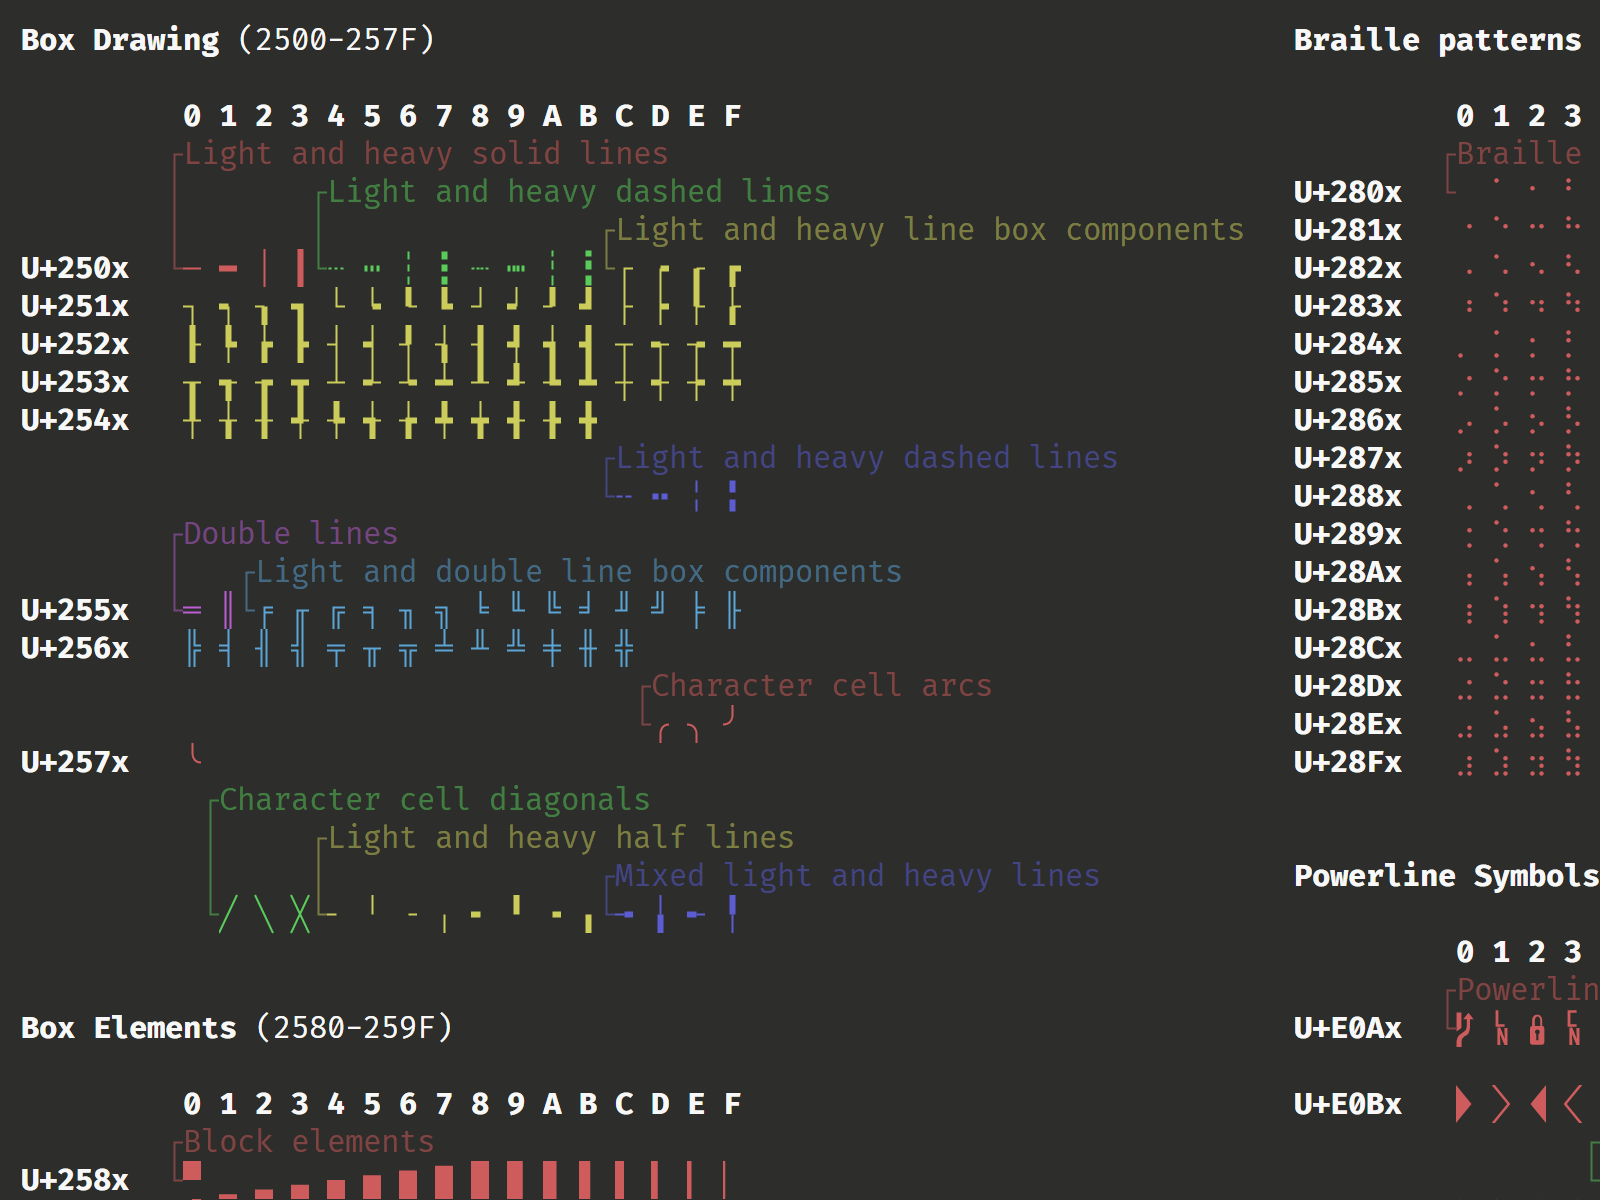Click the green forward-slash diagonal glyph

click(228, 914)
